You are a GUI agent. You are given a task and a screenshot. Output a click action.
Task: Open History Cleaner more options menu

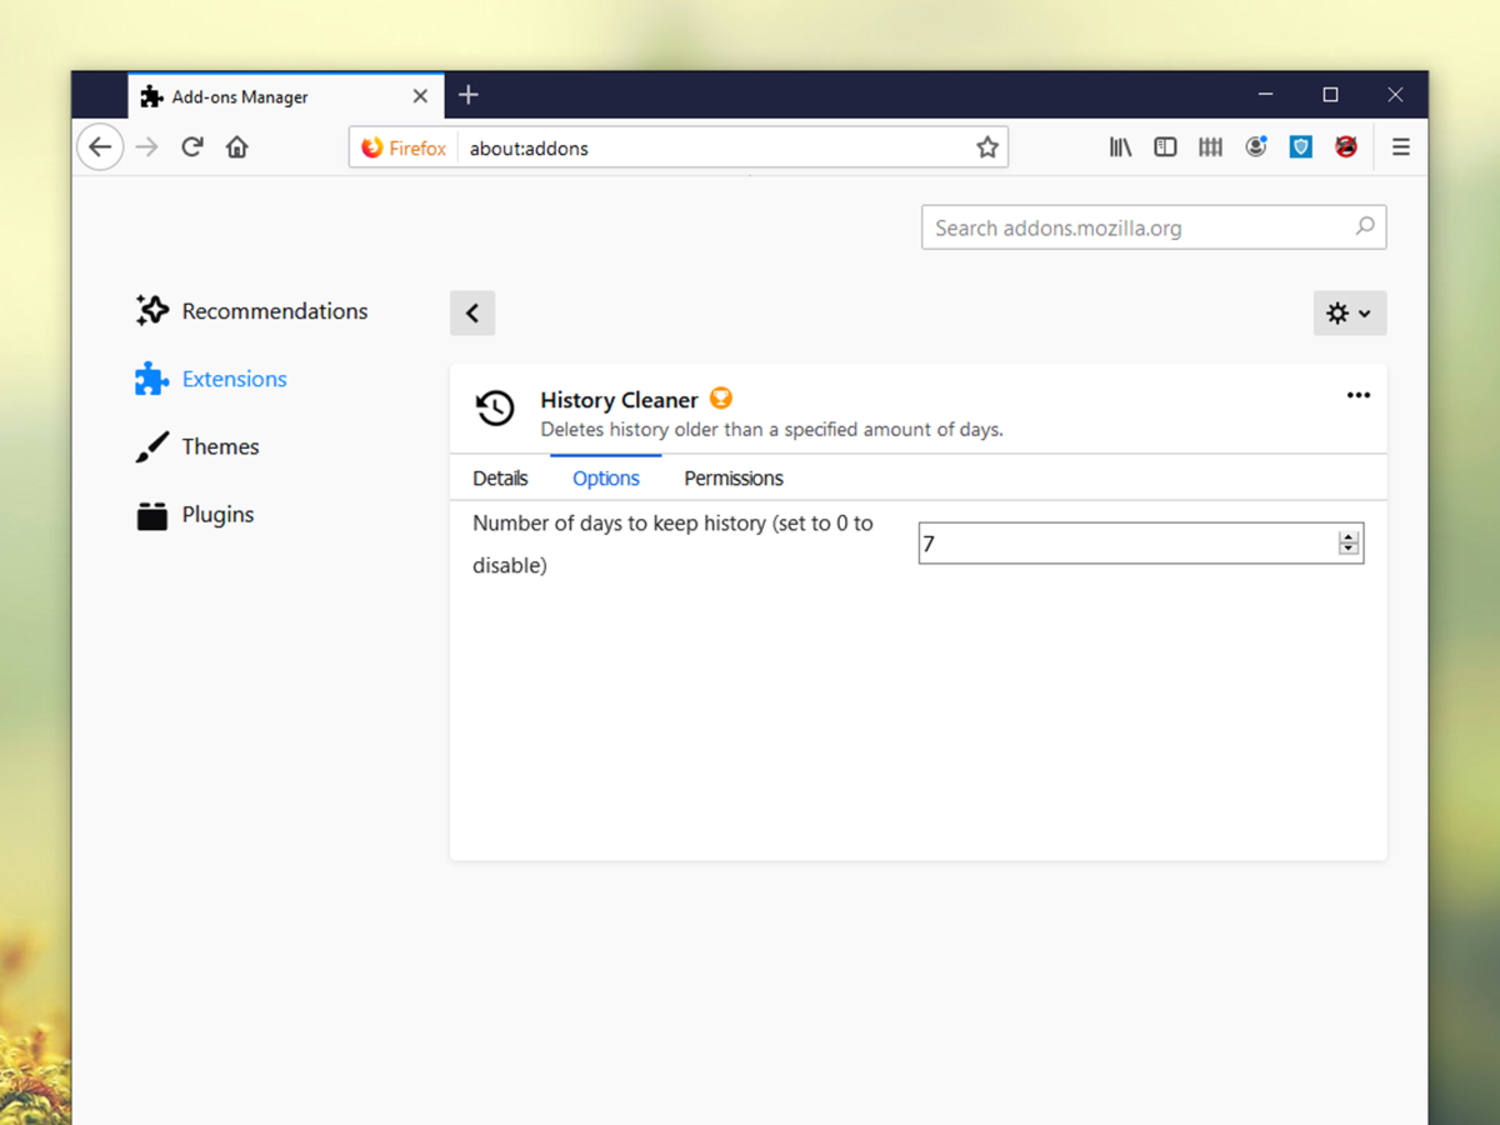1358,396
